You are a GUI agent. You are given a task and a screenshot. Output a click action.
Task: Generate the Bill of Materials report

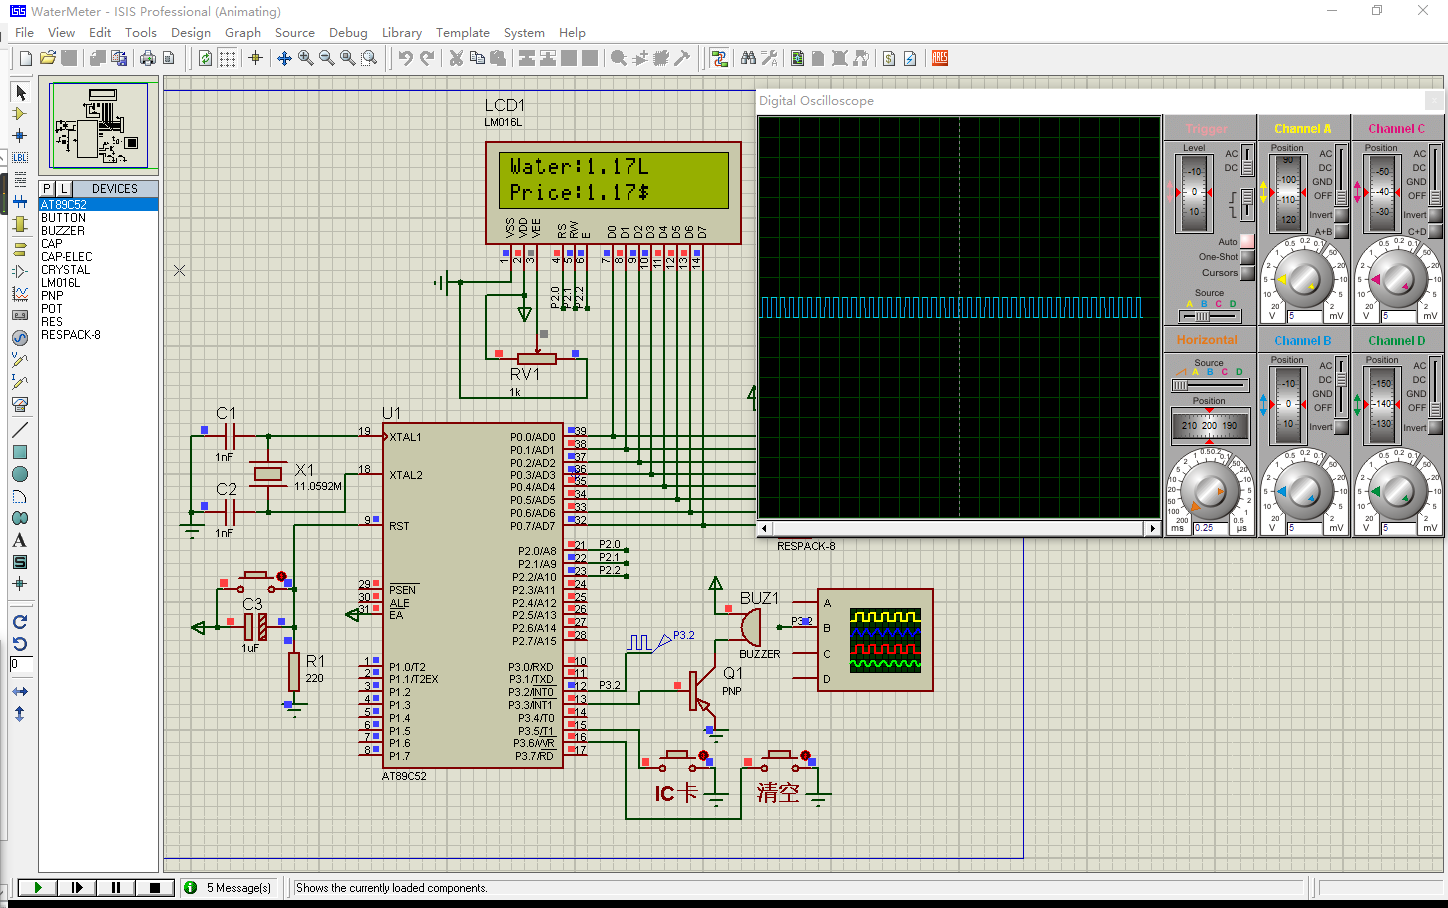click(889, 58)
